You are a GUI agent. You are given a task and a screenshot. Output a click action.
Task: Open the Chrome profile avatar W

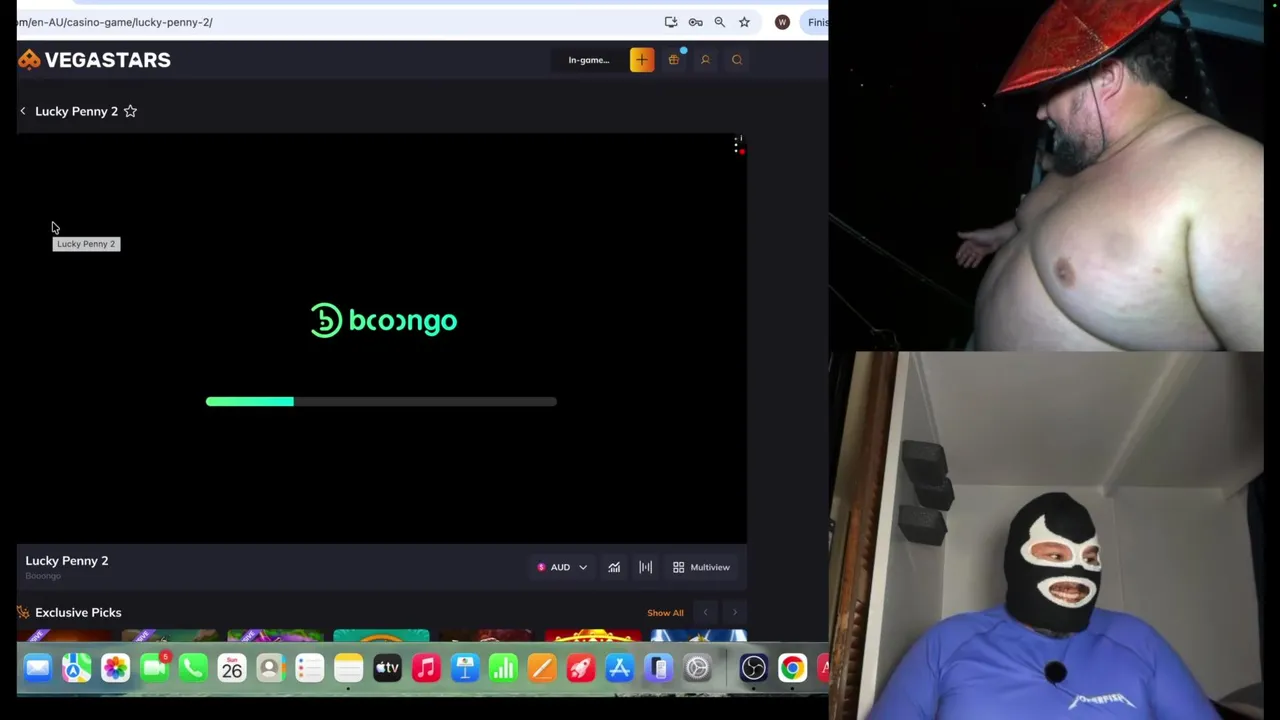782,22
